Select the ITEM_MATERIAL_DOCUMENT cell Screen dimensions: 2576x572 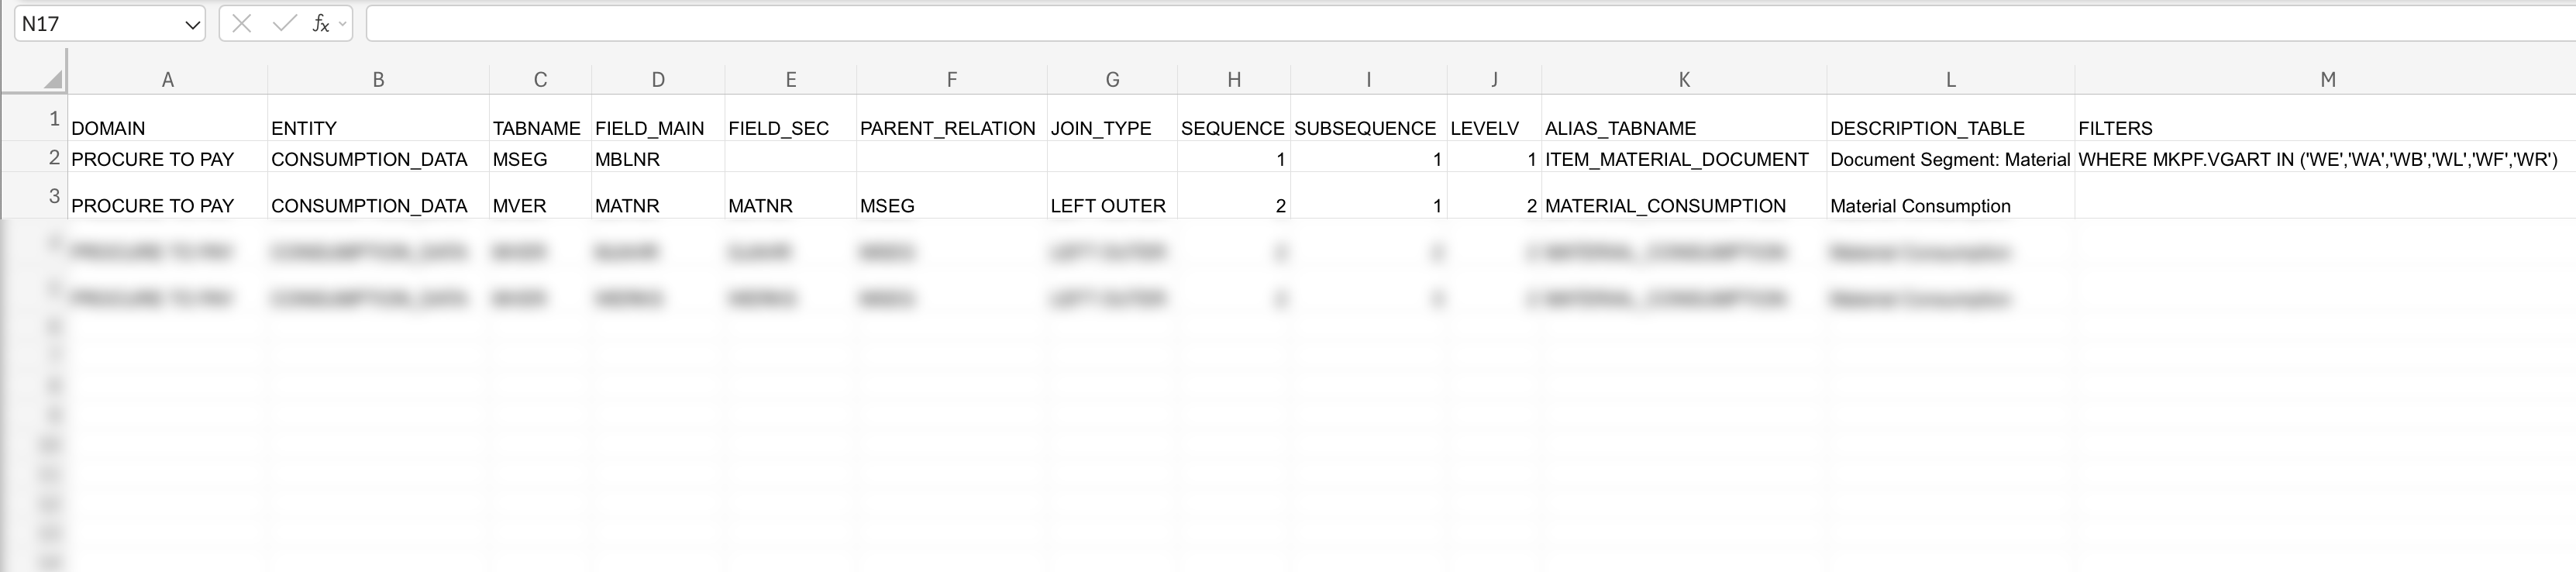[x=1676, y=159]
